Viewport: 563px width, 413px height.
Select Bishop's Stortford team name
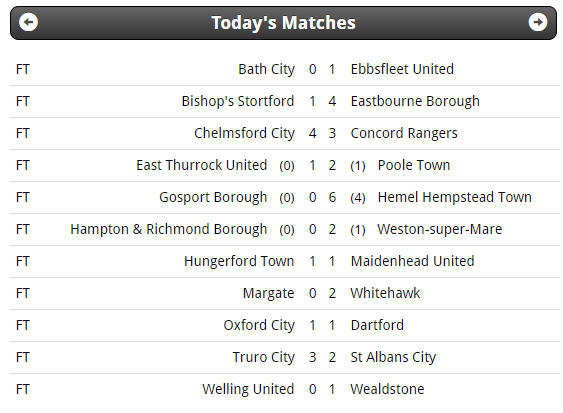[238, 101]
